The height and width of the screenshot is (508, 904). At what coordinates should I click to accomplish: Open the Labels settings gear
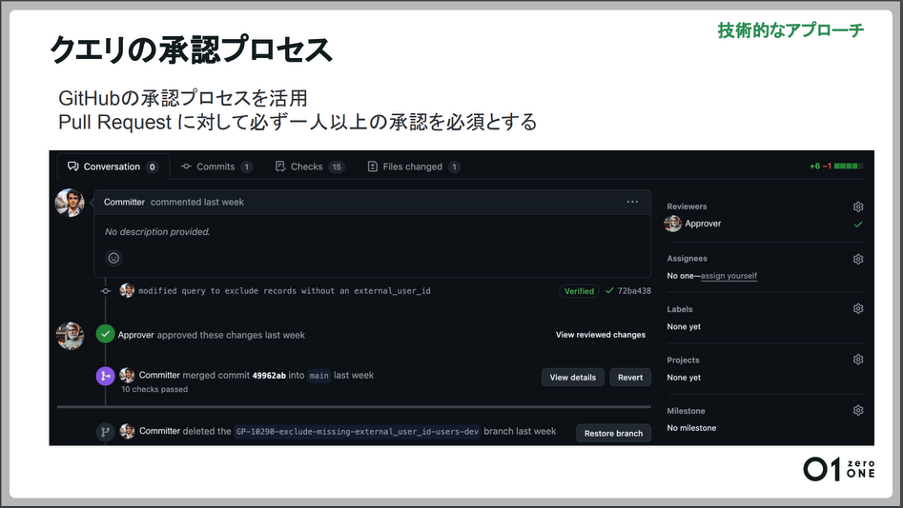coord(857,309)
